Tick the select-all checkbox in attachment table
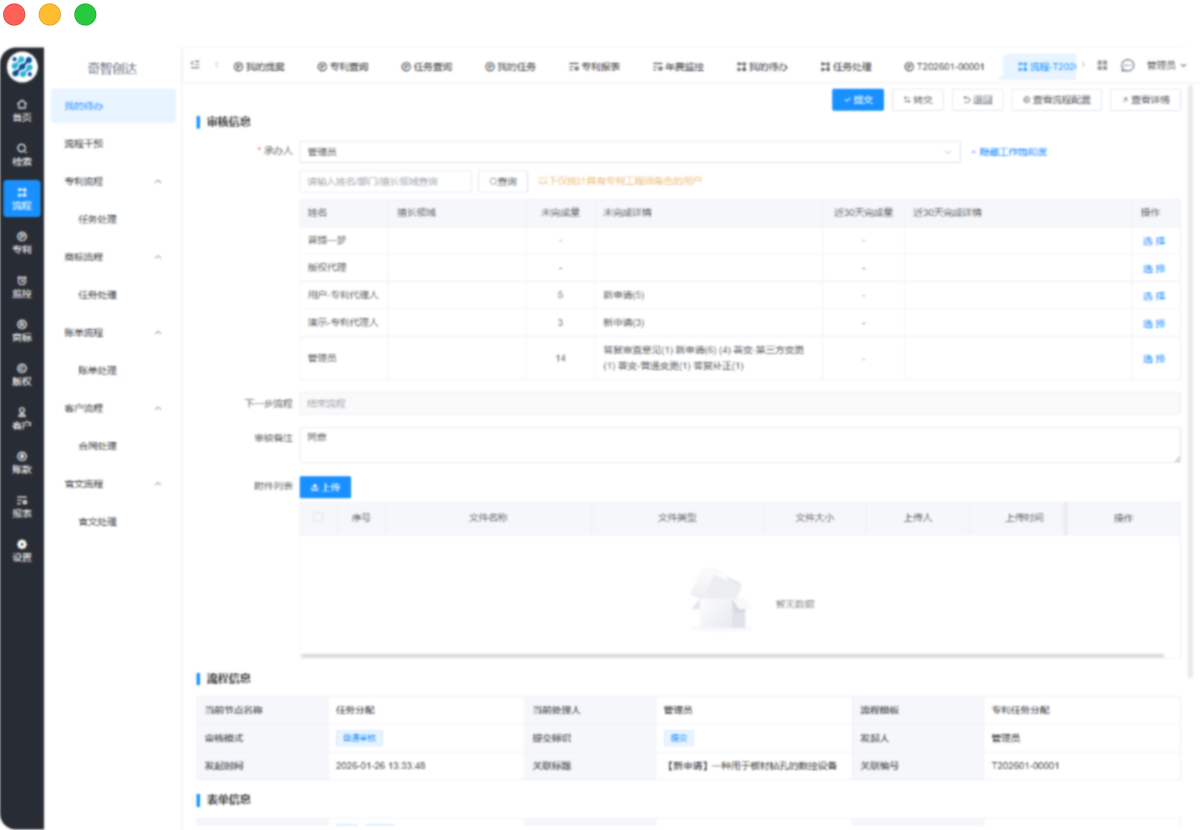1200x830 pixels. [x=318, y=517]
